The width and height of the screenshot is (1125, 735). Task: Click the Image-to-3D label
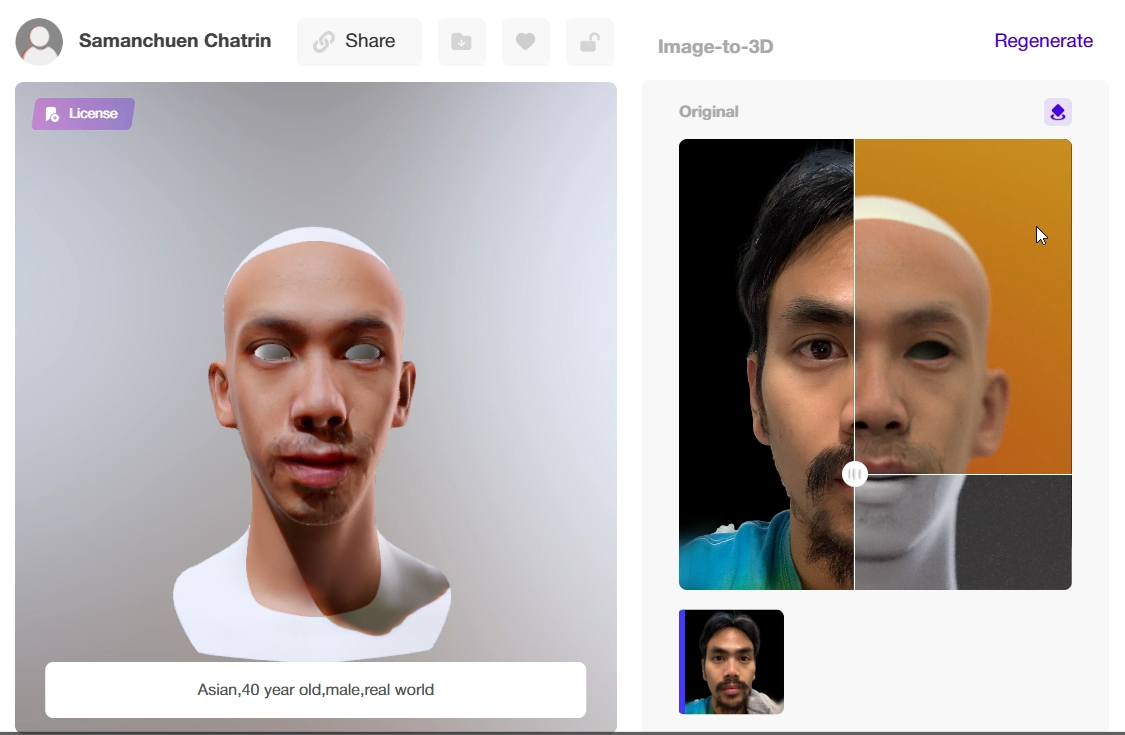coord(715,47)
